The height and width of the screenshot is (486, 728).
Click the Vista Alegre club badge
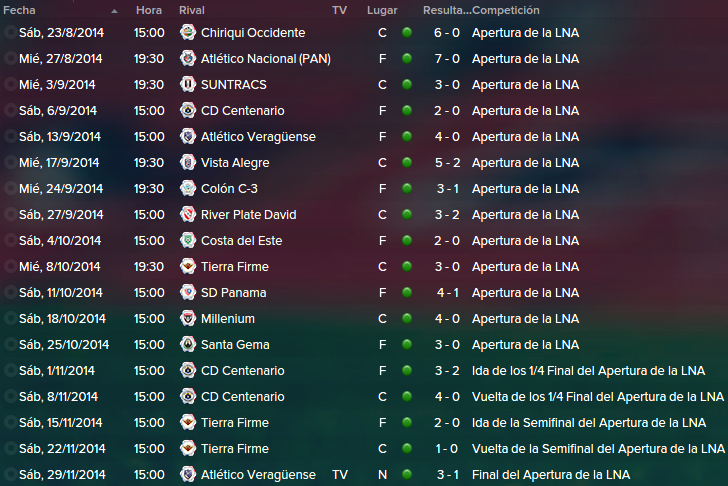(x=188, y=162)
